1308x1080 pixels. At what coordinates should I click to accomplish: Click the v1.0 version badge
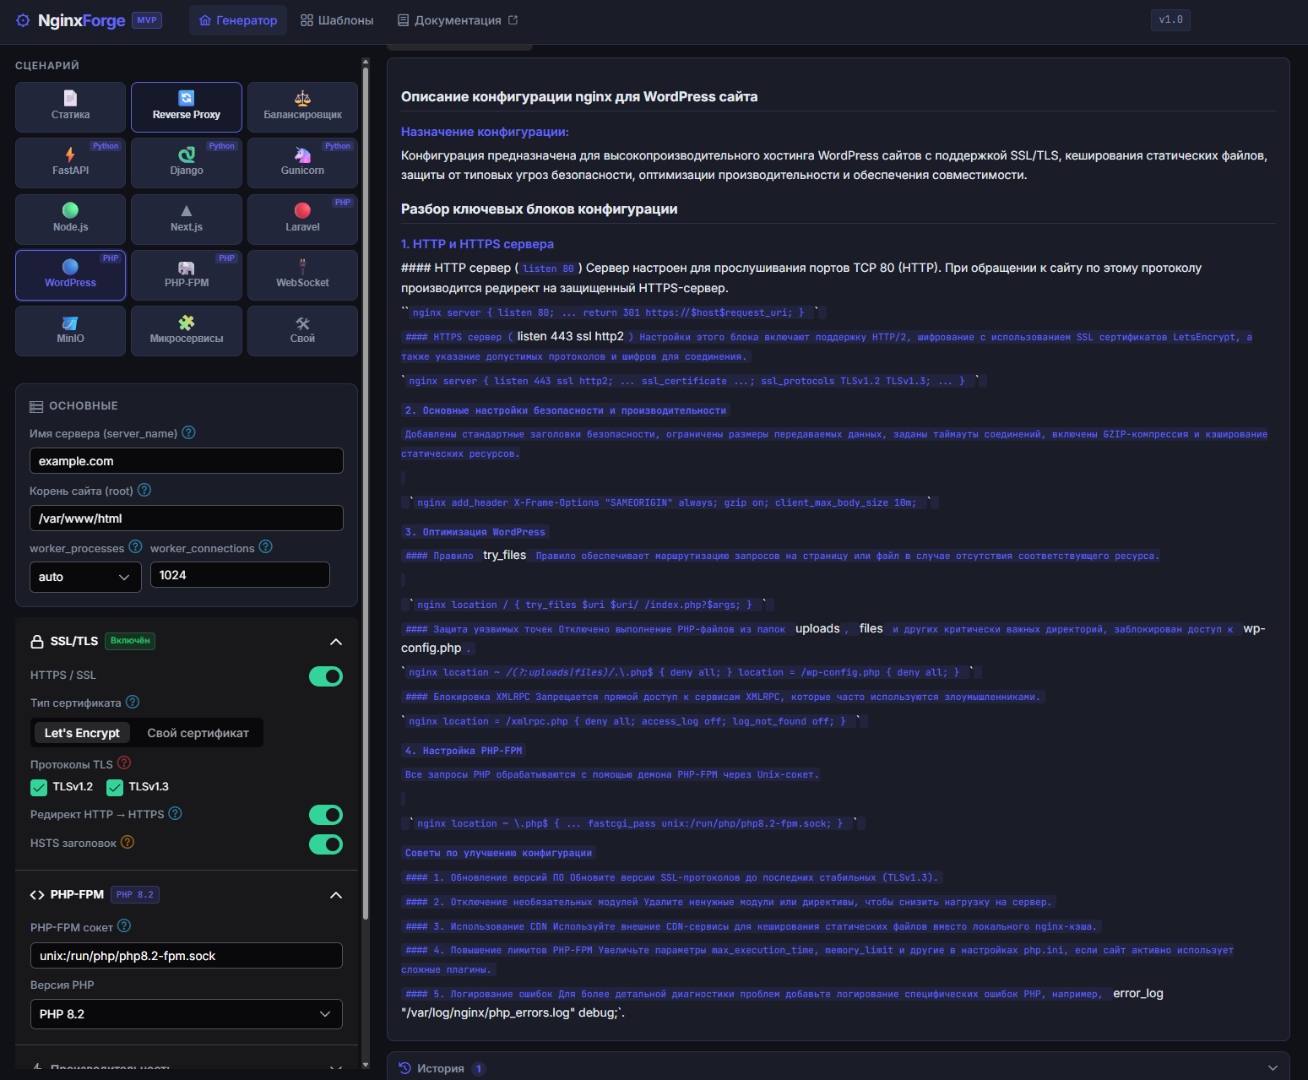coord(1171,20)
